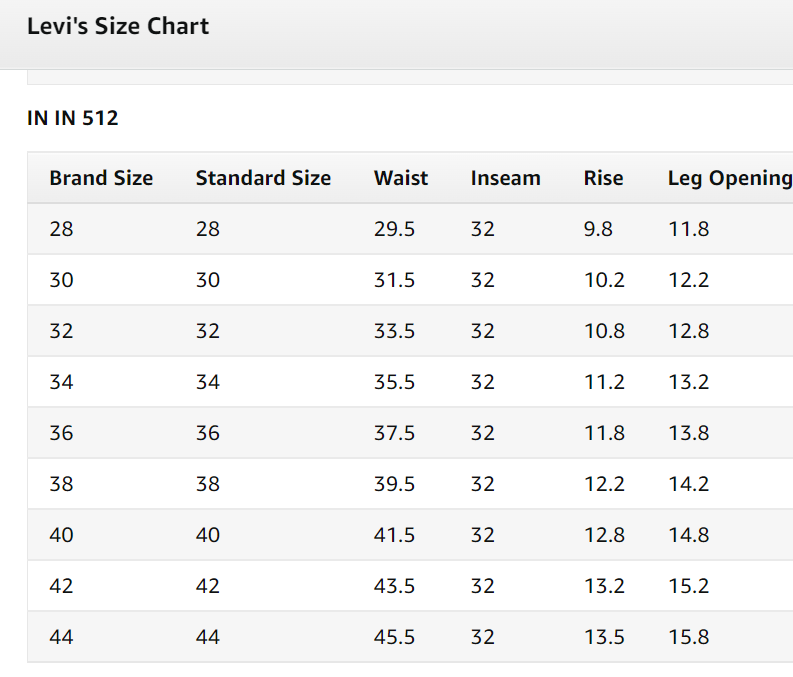
Task: Select leg opening value 13.2 cell
Action: [x=689, y=382]
